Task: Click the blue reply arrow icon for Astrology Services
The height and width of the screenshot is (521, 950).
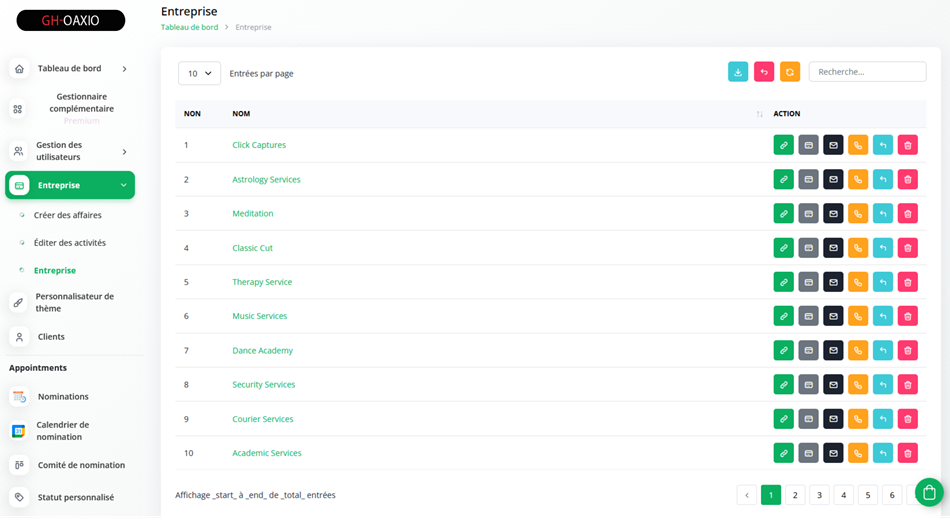Action: click(883, 179)
